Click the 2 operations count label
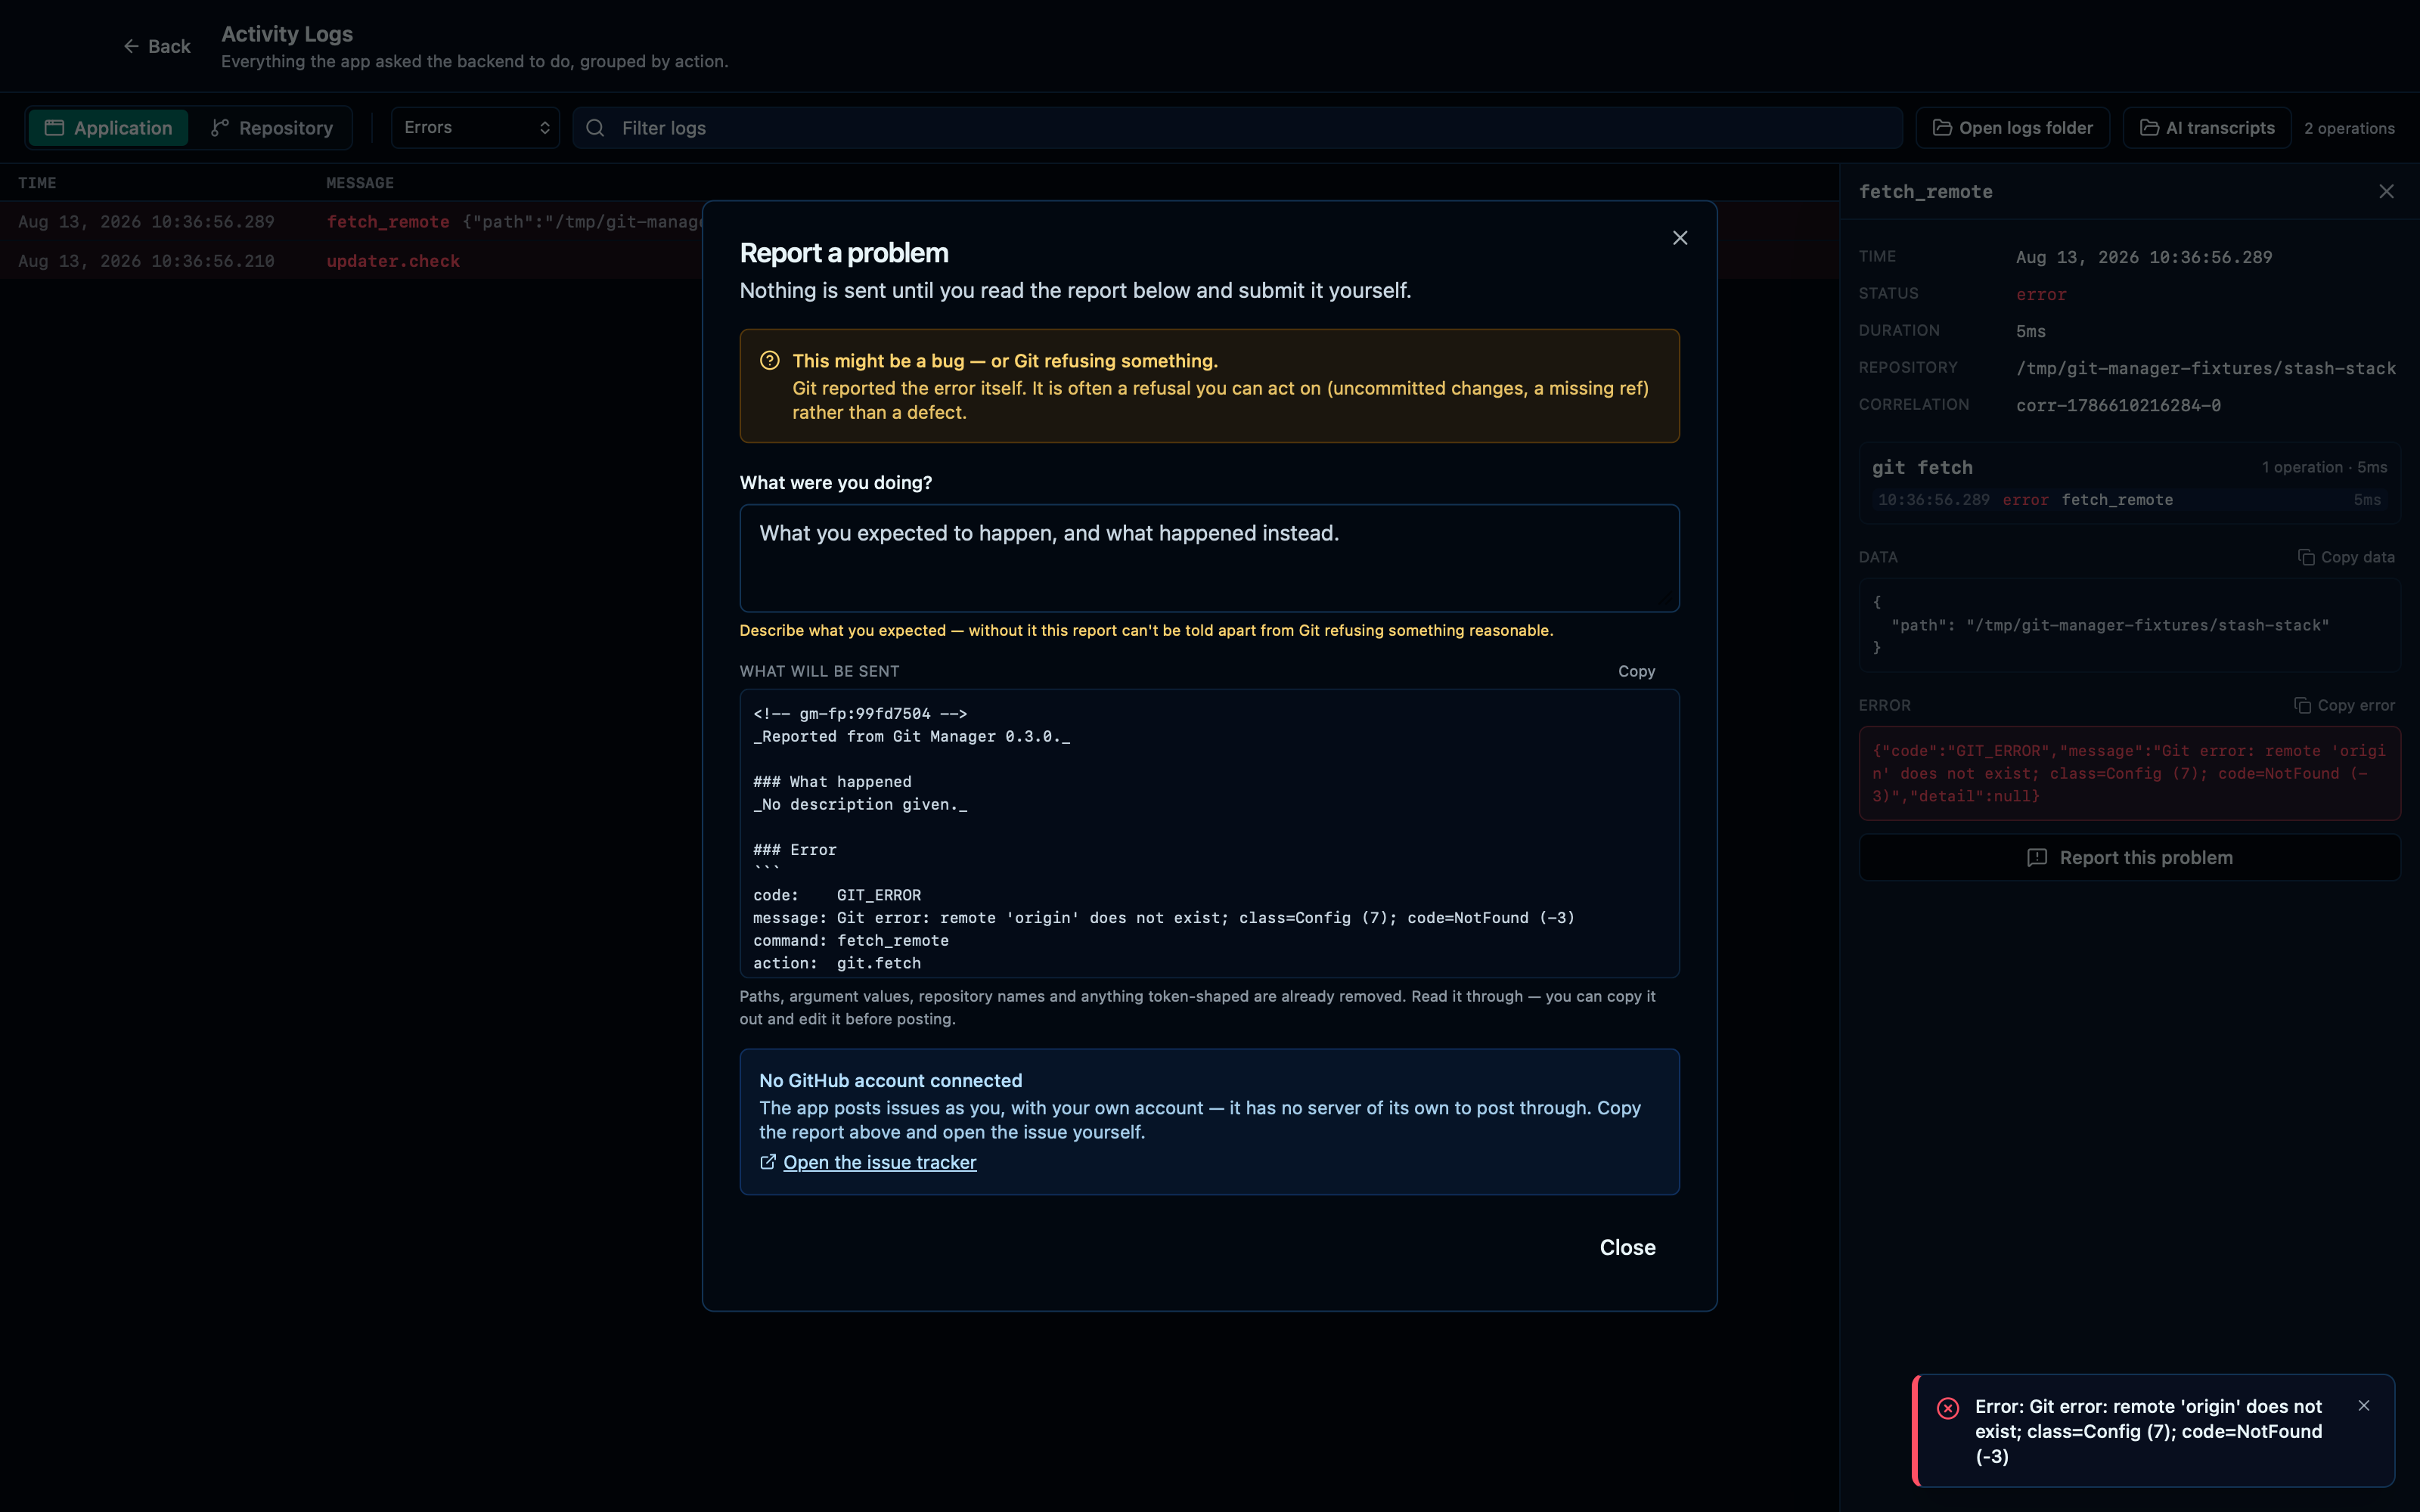This screenshot has width=2420, height=1512. (x=2349, y=128)
